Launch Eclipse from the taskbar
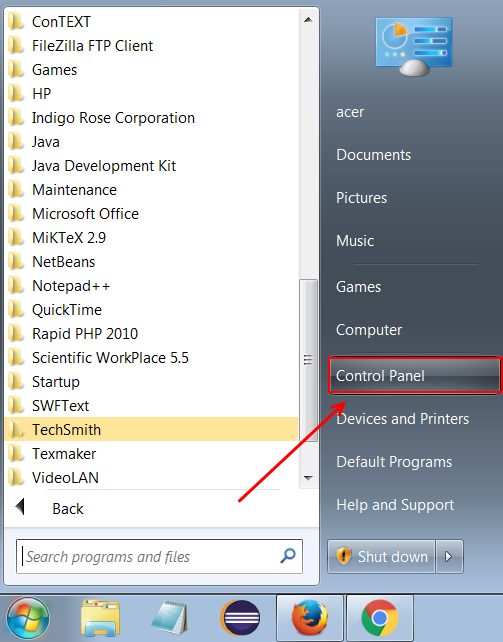Viewport: 503px width, 642px height. (x=241, y=618)
